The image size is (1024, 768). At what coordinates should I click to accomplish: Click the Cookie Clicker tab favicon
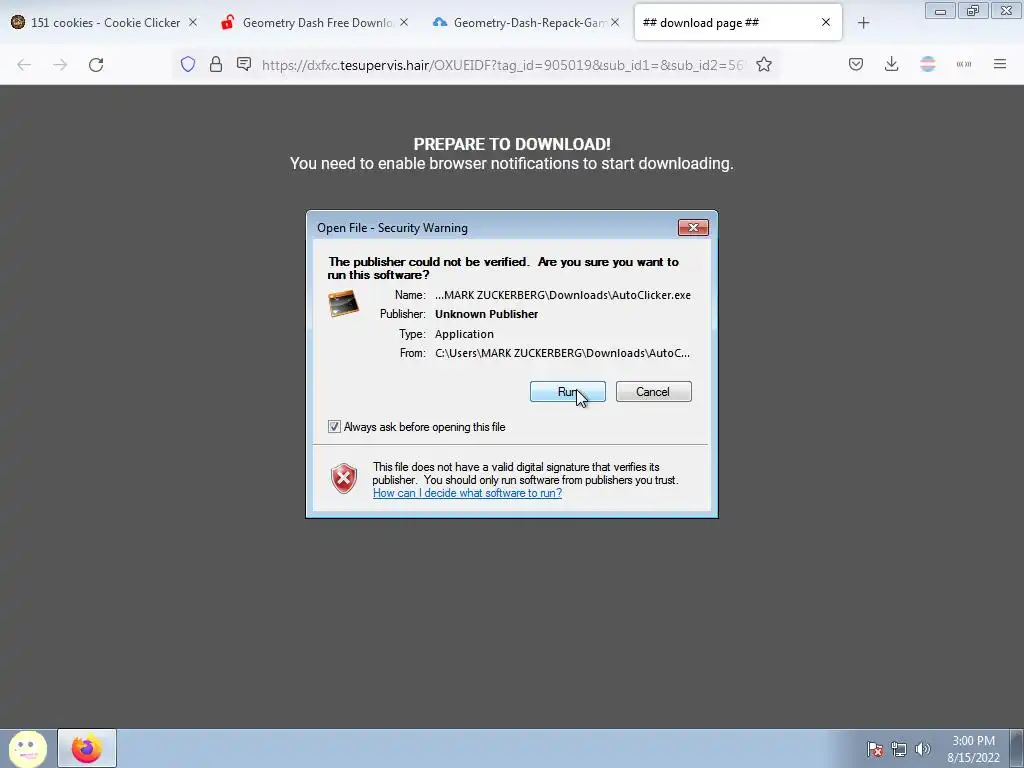pos(18,22)
